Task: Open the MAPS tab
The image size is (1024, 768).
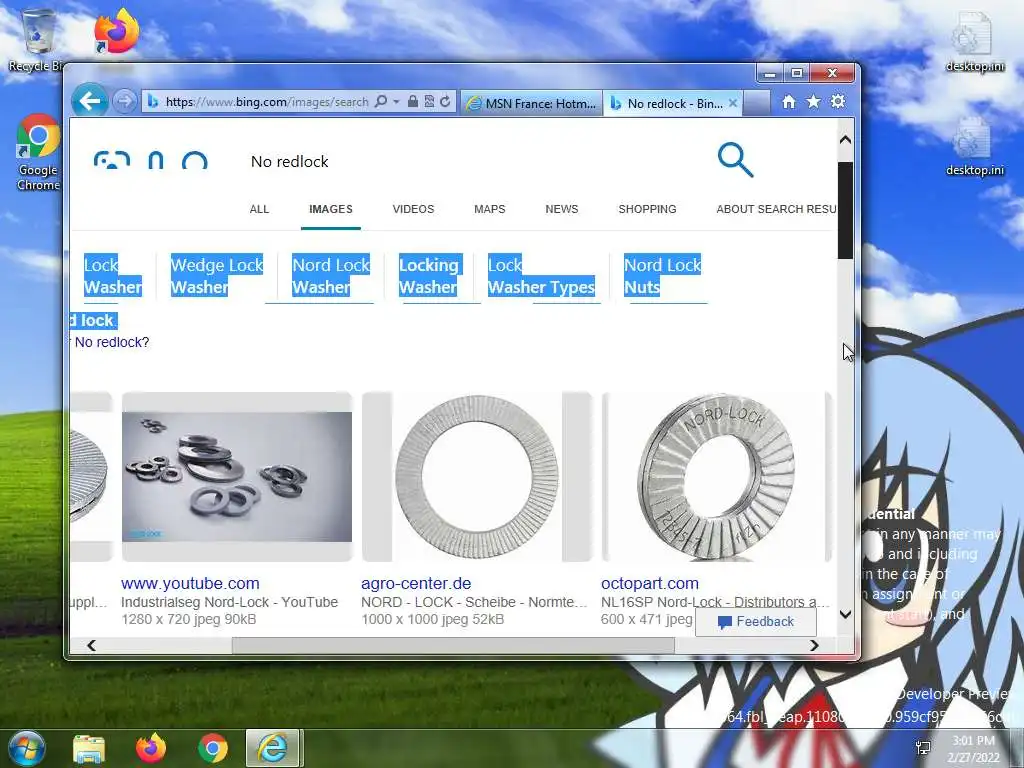Action: (490, 209)
